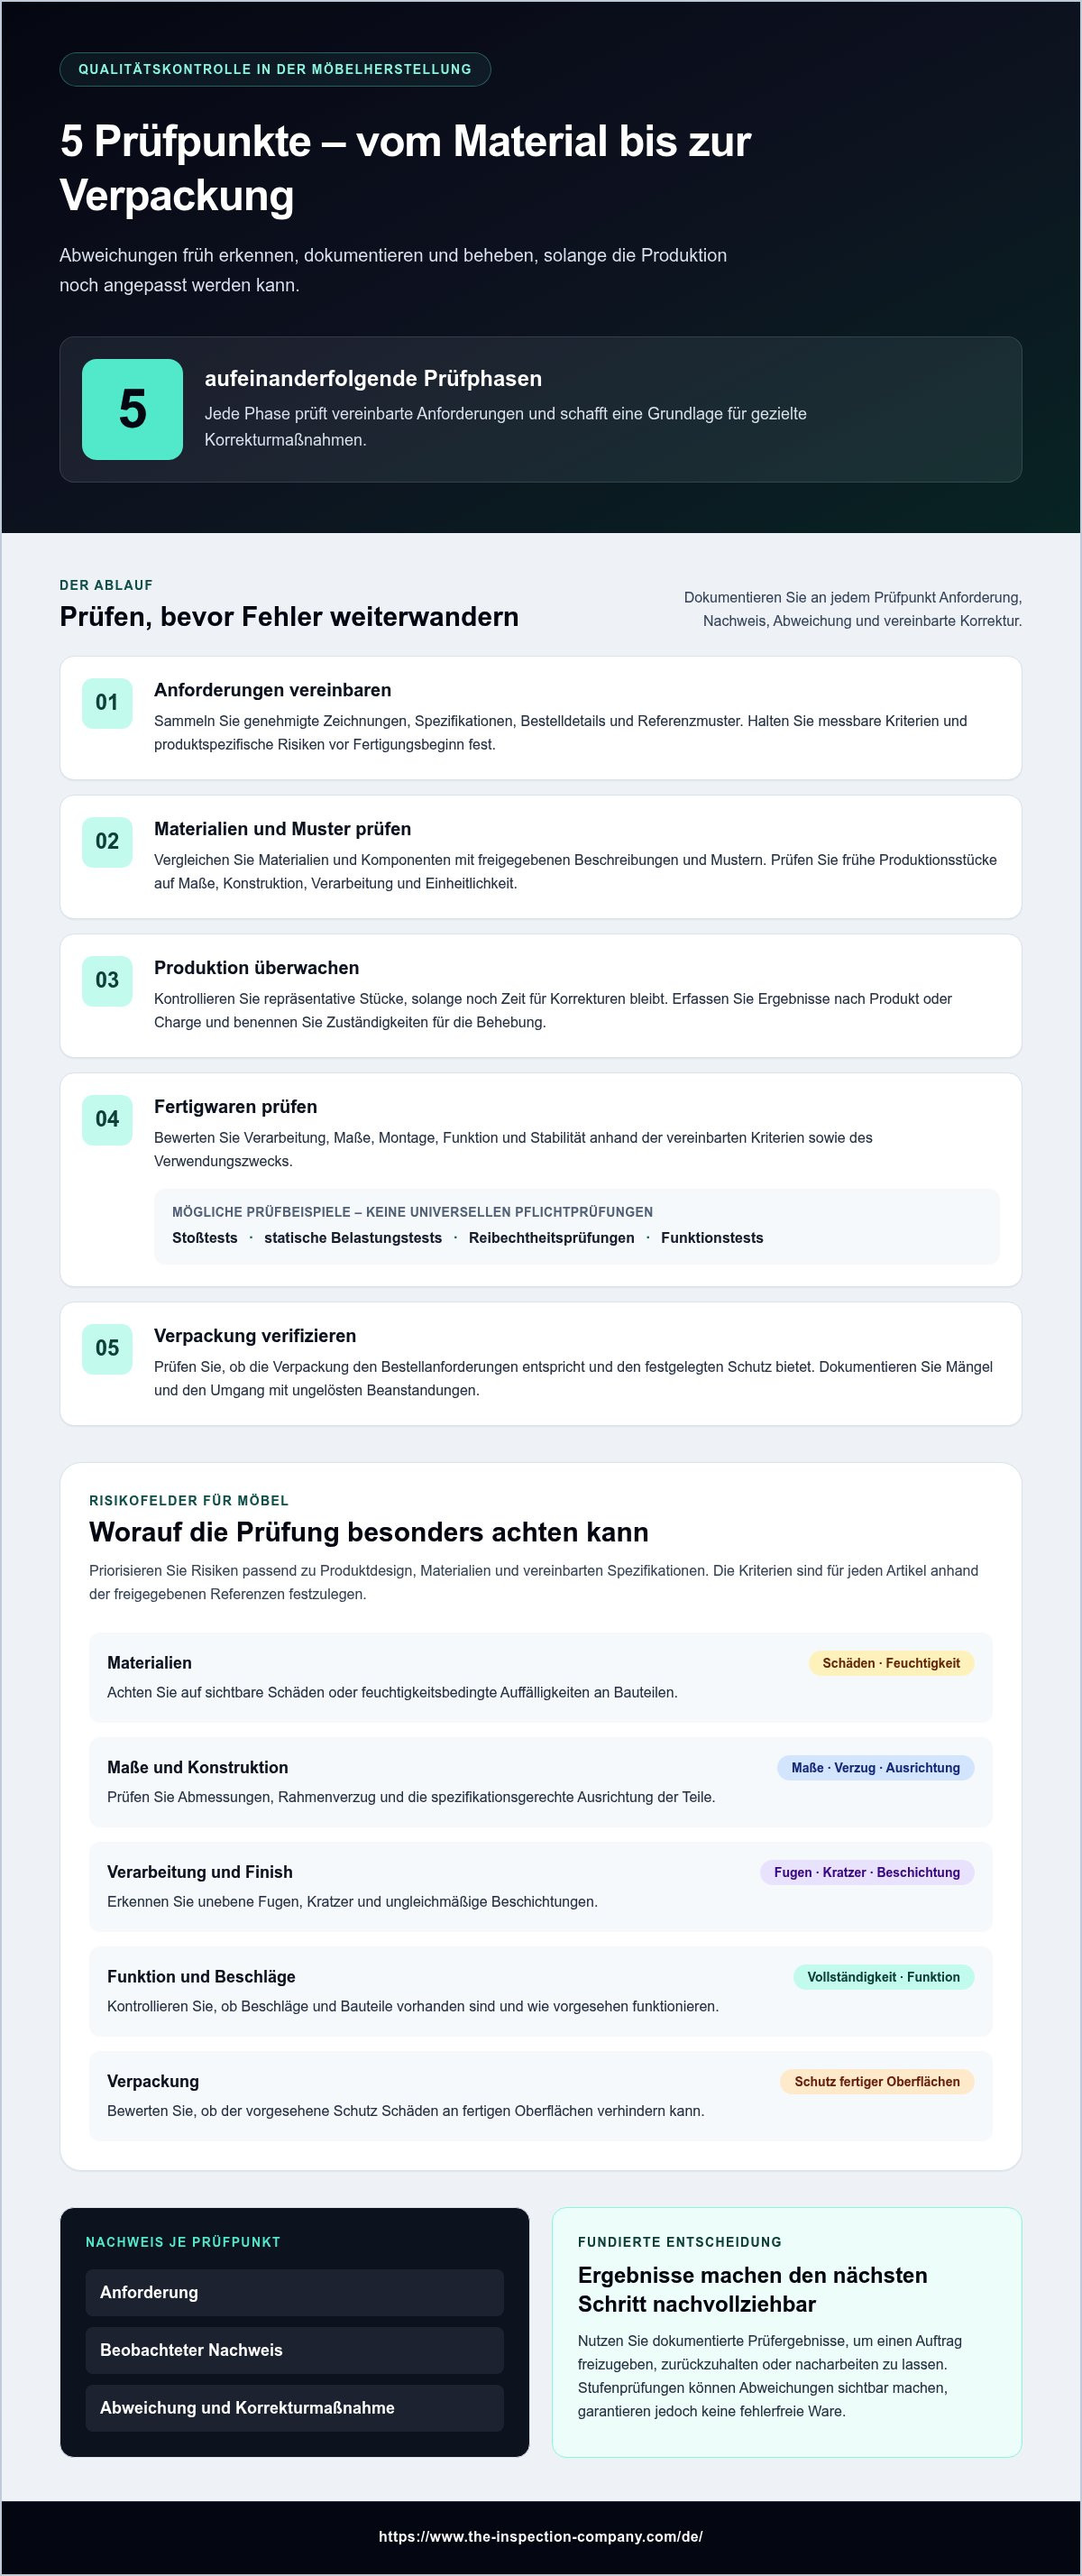
Task: Click the 'Verpackung' risk row title
Action: 153,2082
